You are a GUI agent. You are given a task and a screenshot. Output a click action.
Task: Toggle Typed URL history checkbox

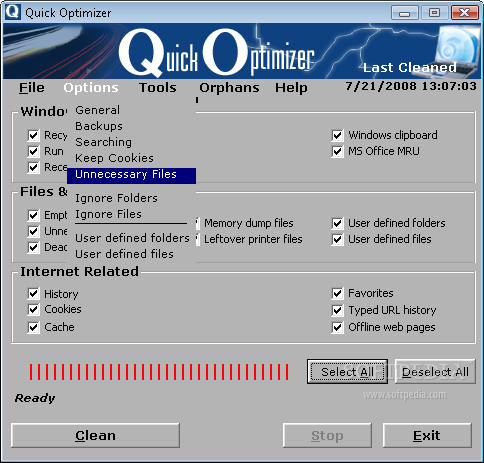337,310
